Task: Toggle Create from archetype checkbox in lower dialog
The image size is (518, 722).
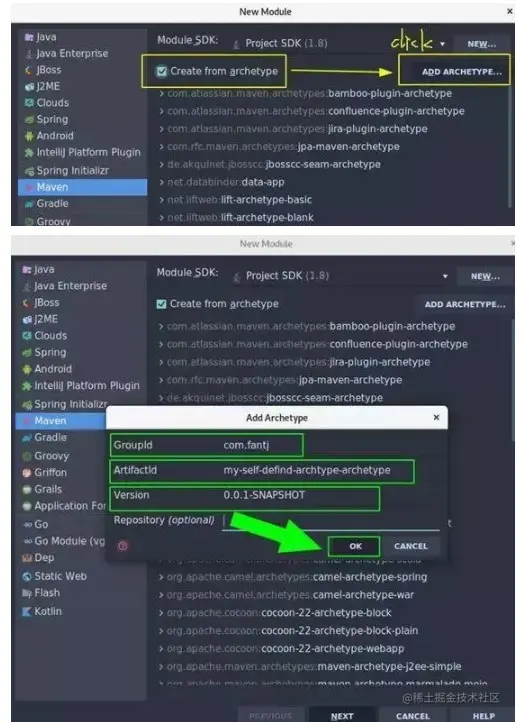Action: (161, 304)
